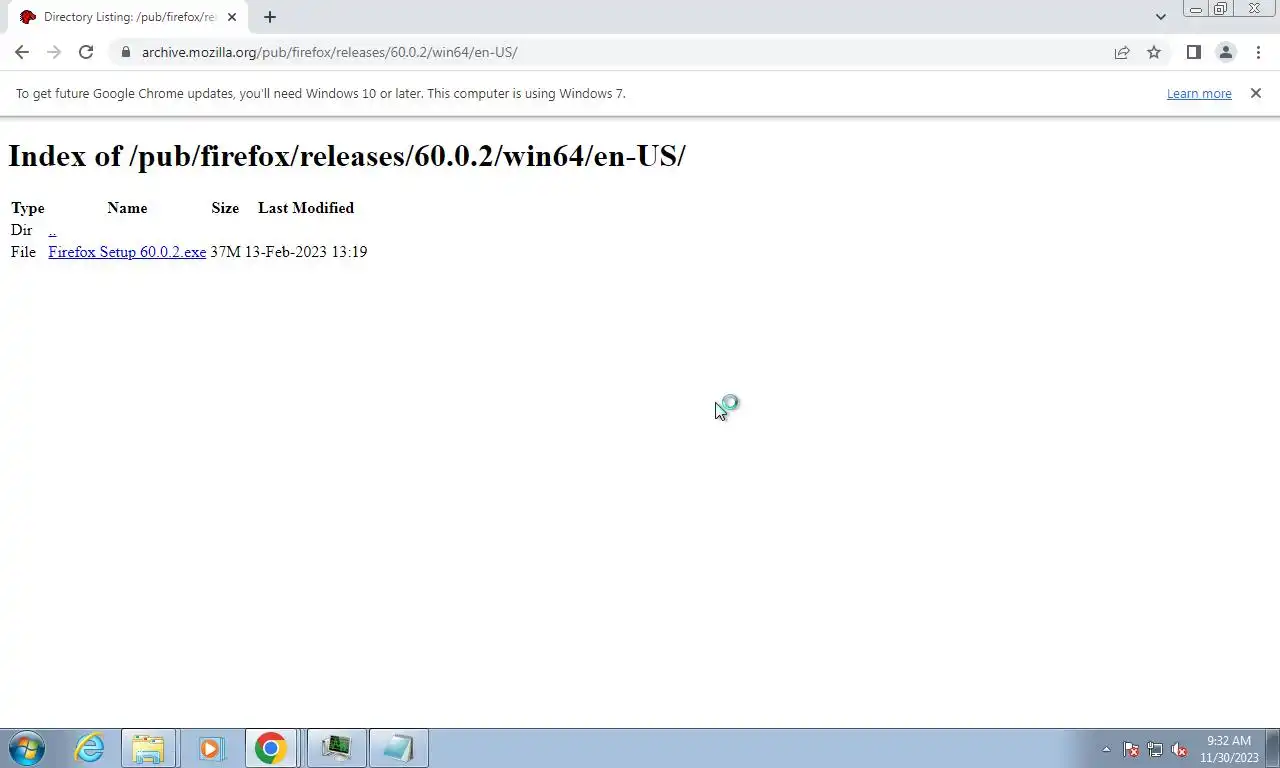
Task: Open Windows Explorer folder from taskbar
Action: click(148, 748)
